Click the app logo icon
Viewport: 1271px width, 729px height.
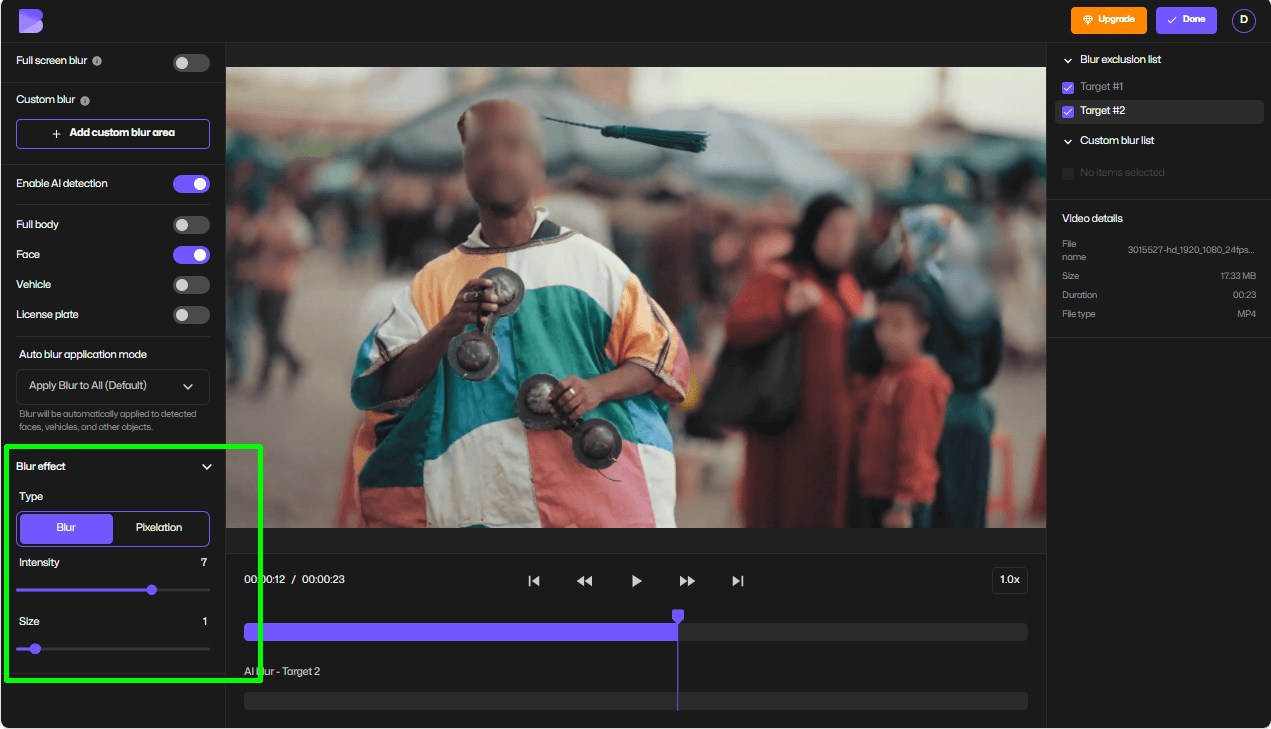click(30, 20)
